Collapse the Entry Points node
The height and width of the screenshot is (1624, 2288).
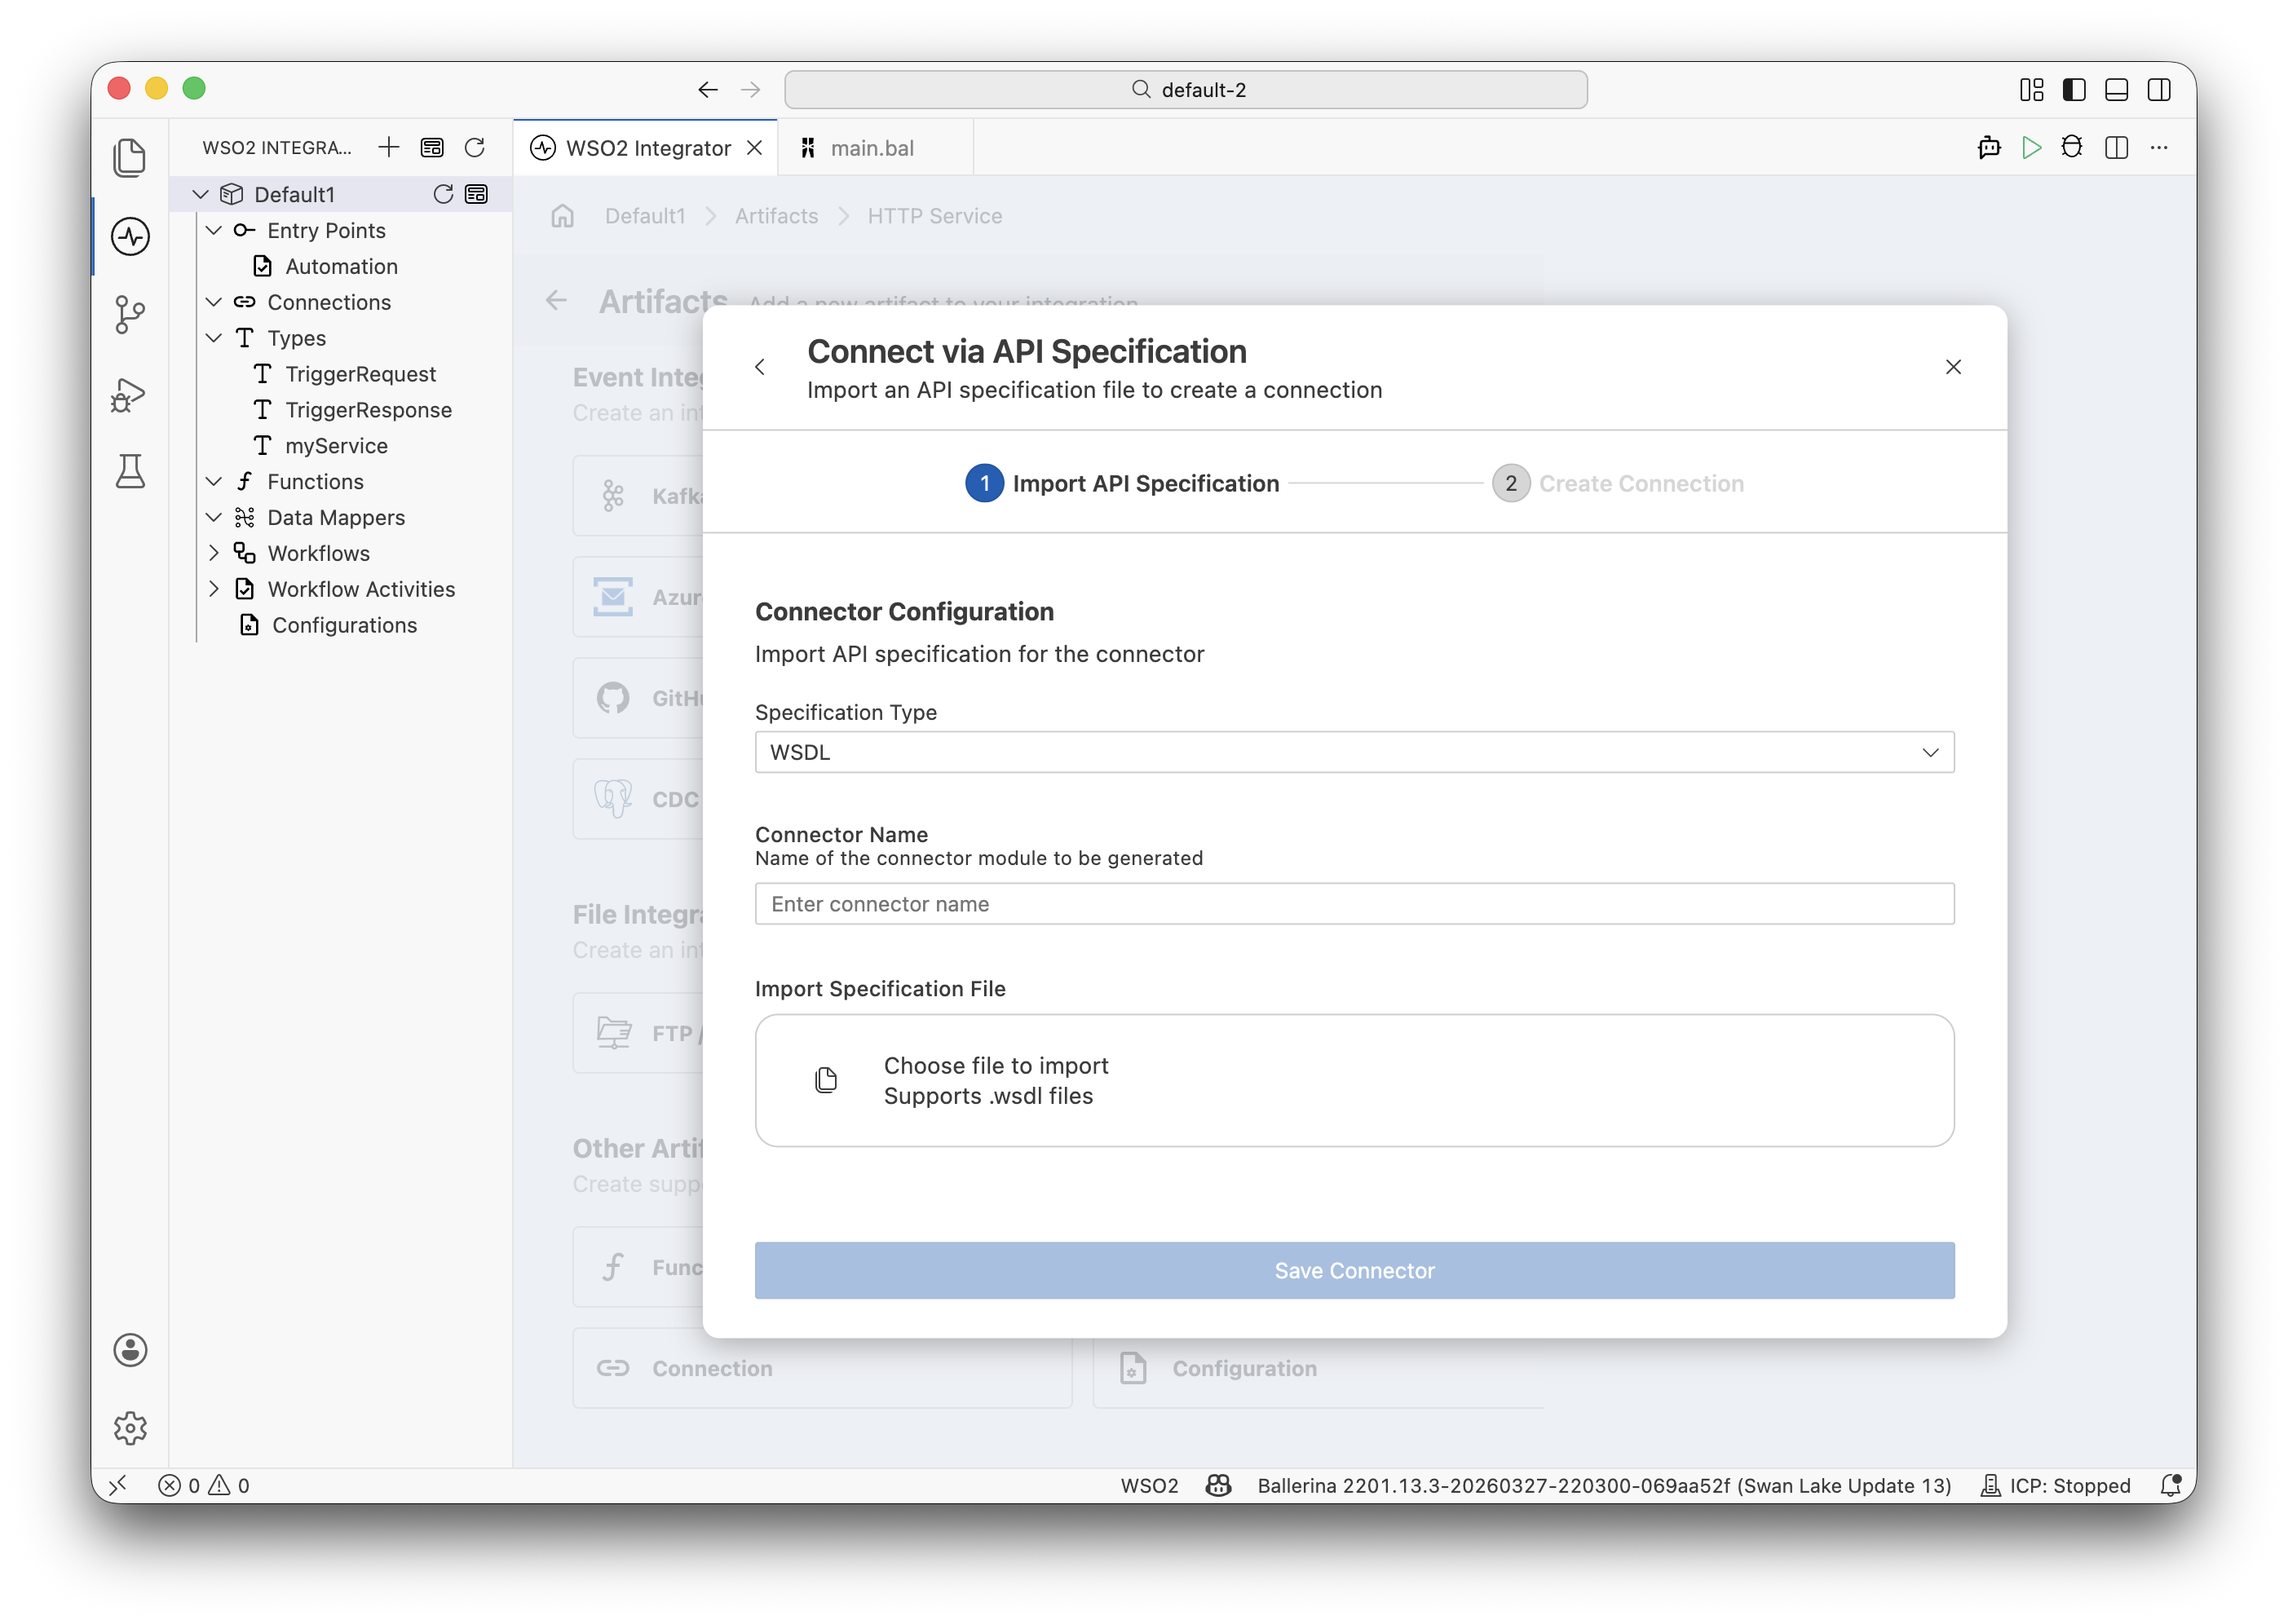[x=214, y=230]
